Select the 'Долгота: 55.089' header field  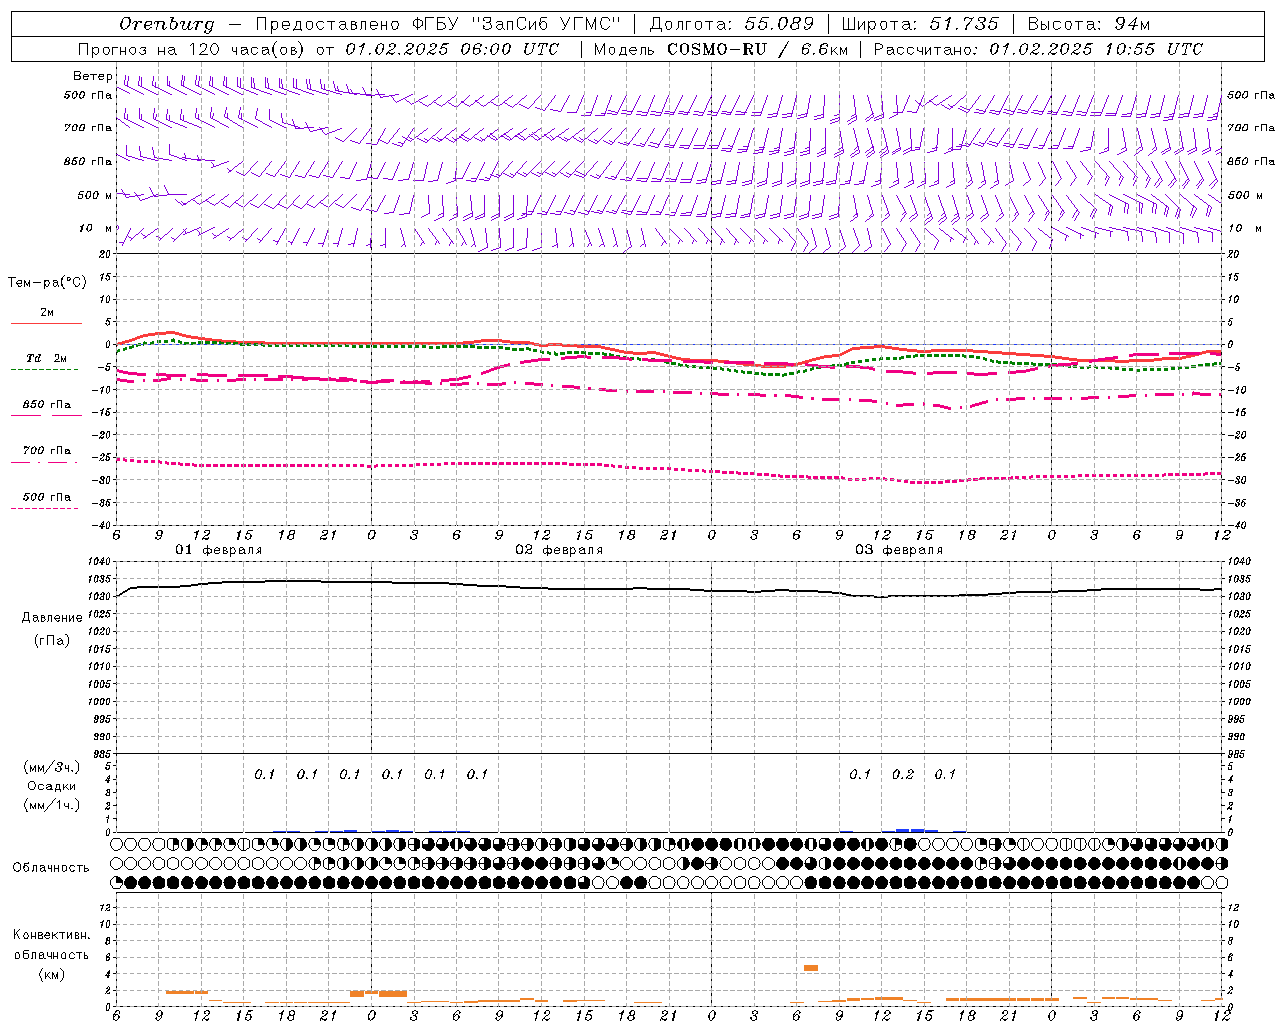point(733,24)
